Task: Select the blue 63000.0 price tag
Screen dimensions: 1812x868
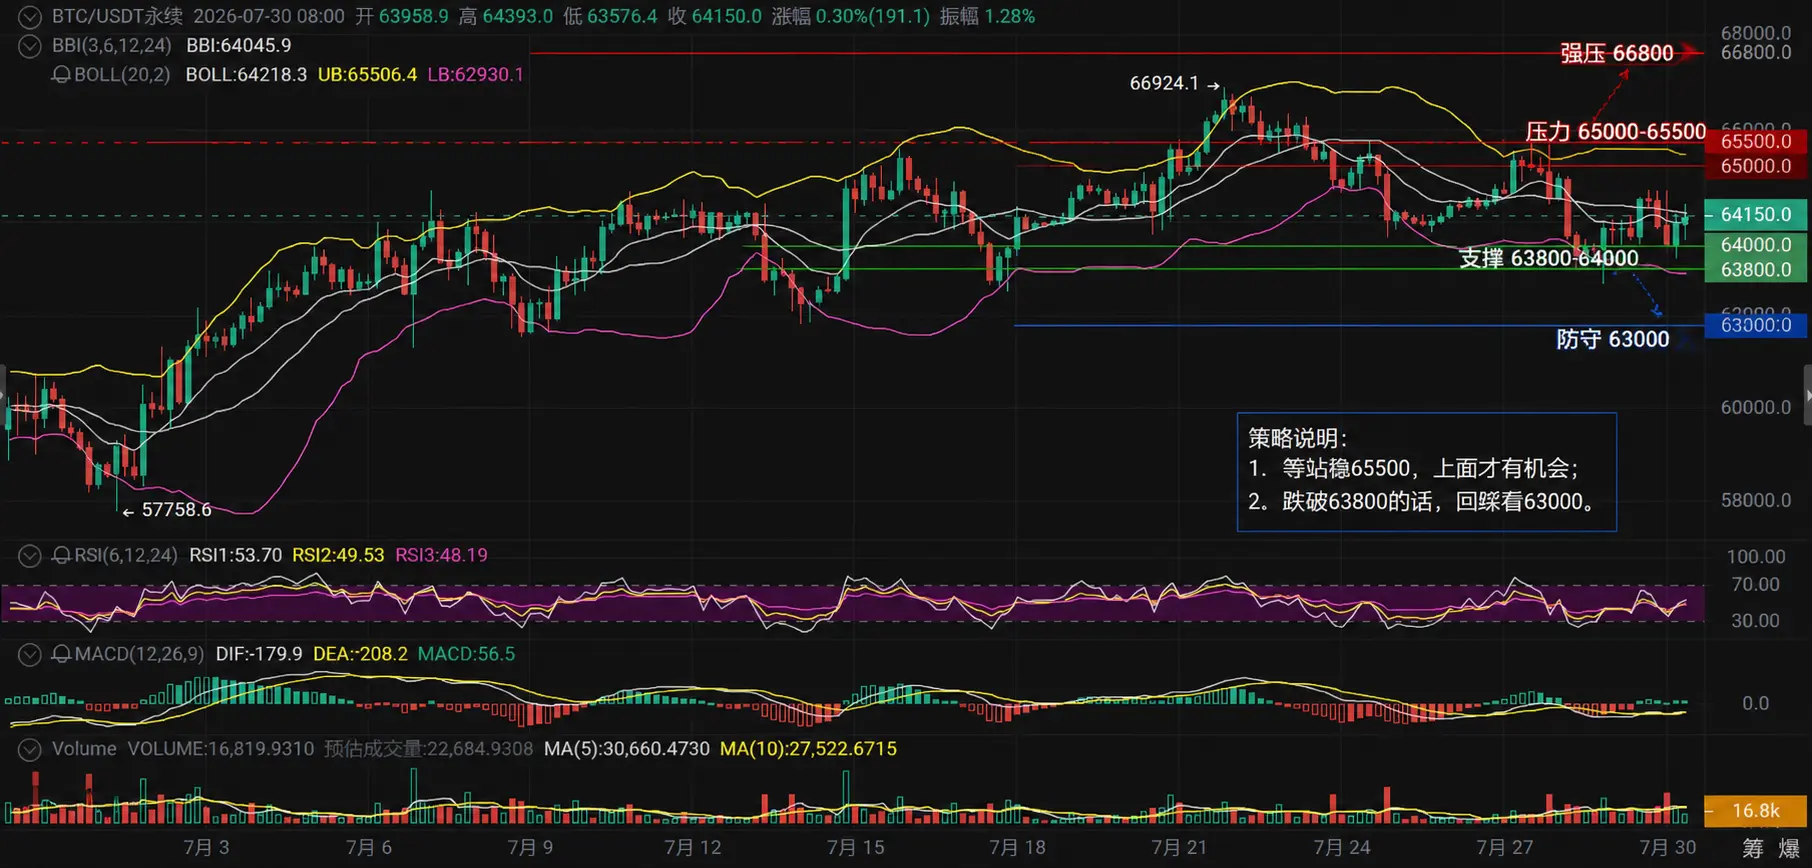Action: coord(1756,325)
